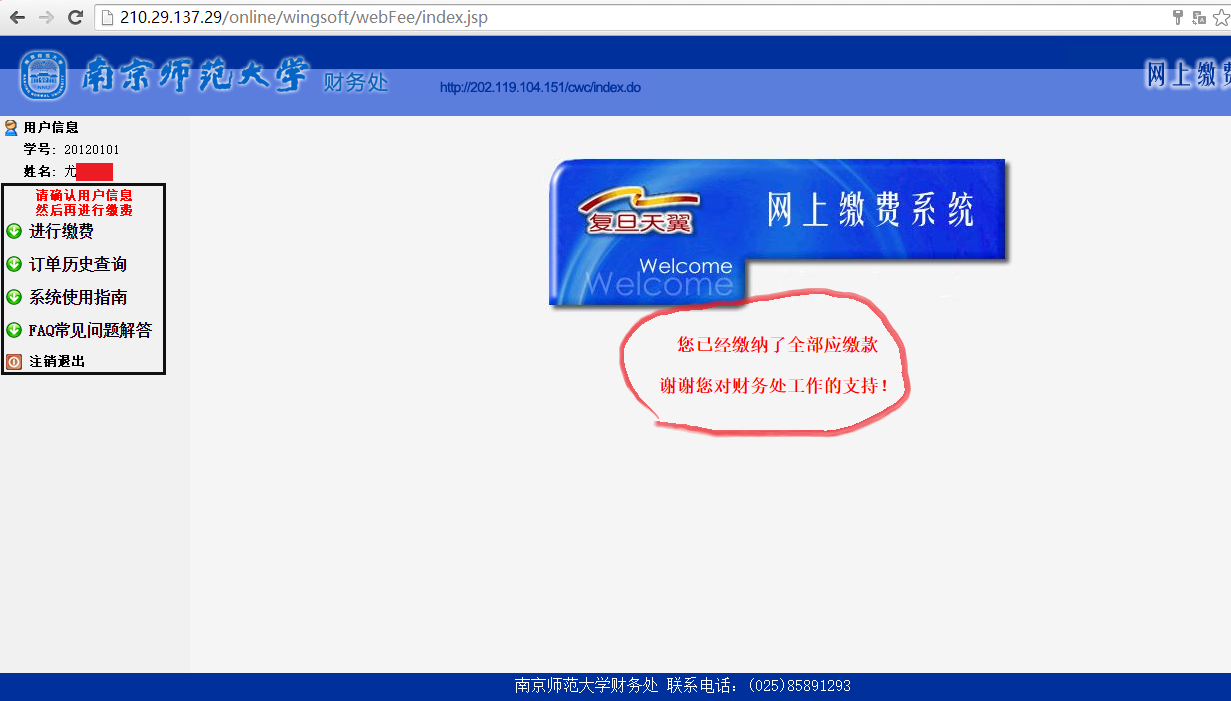Screen dimensions: 1231x701
Task: Click the red 请确认用户信息 notice
Action: pyautogui.click(x=84, y=195)
